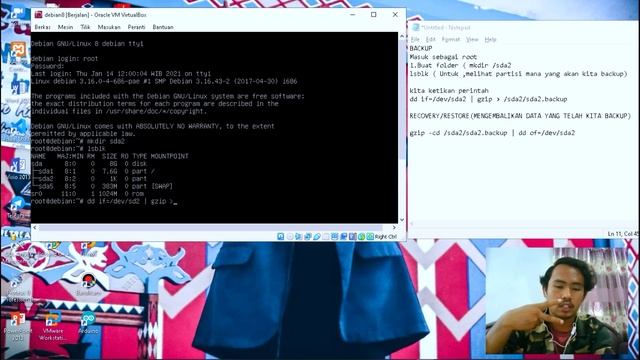Click the optical disc icon in VirtualBox status bar
This screenshot has height=360, width=640.
[290, 236]
